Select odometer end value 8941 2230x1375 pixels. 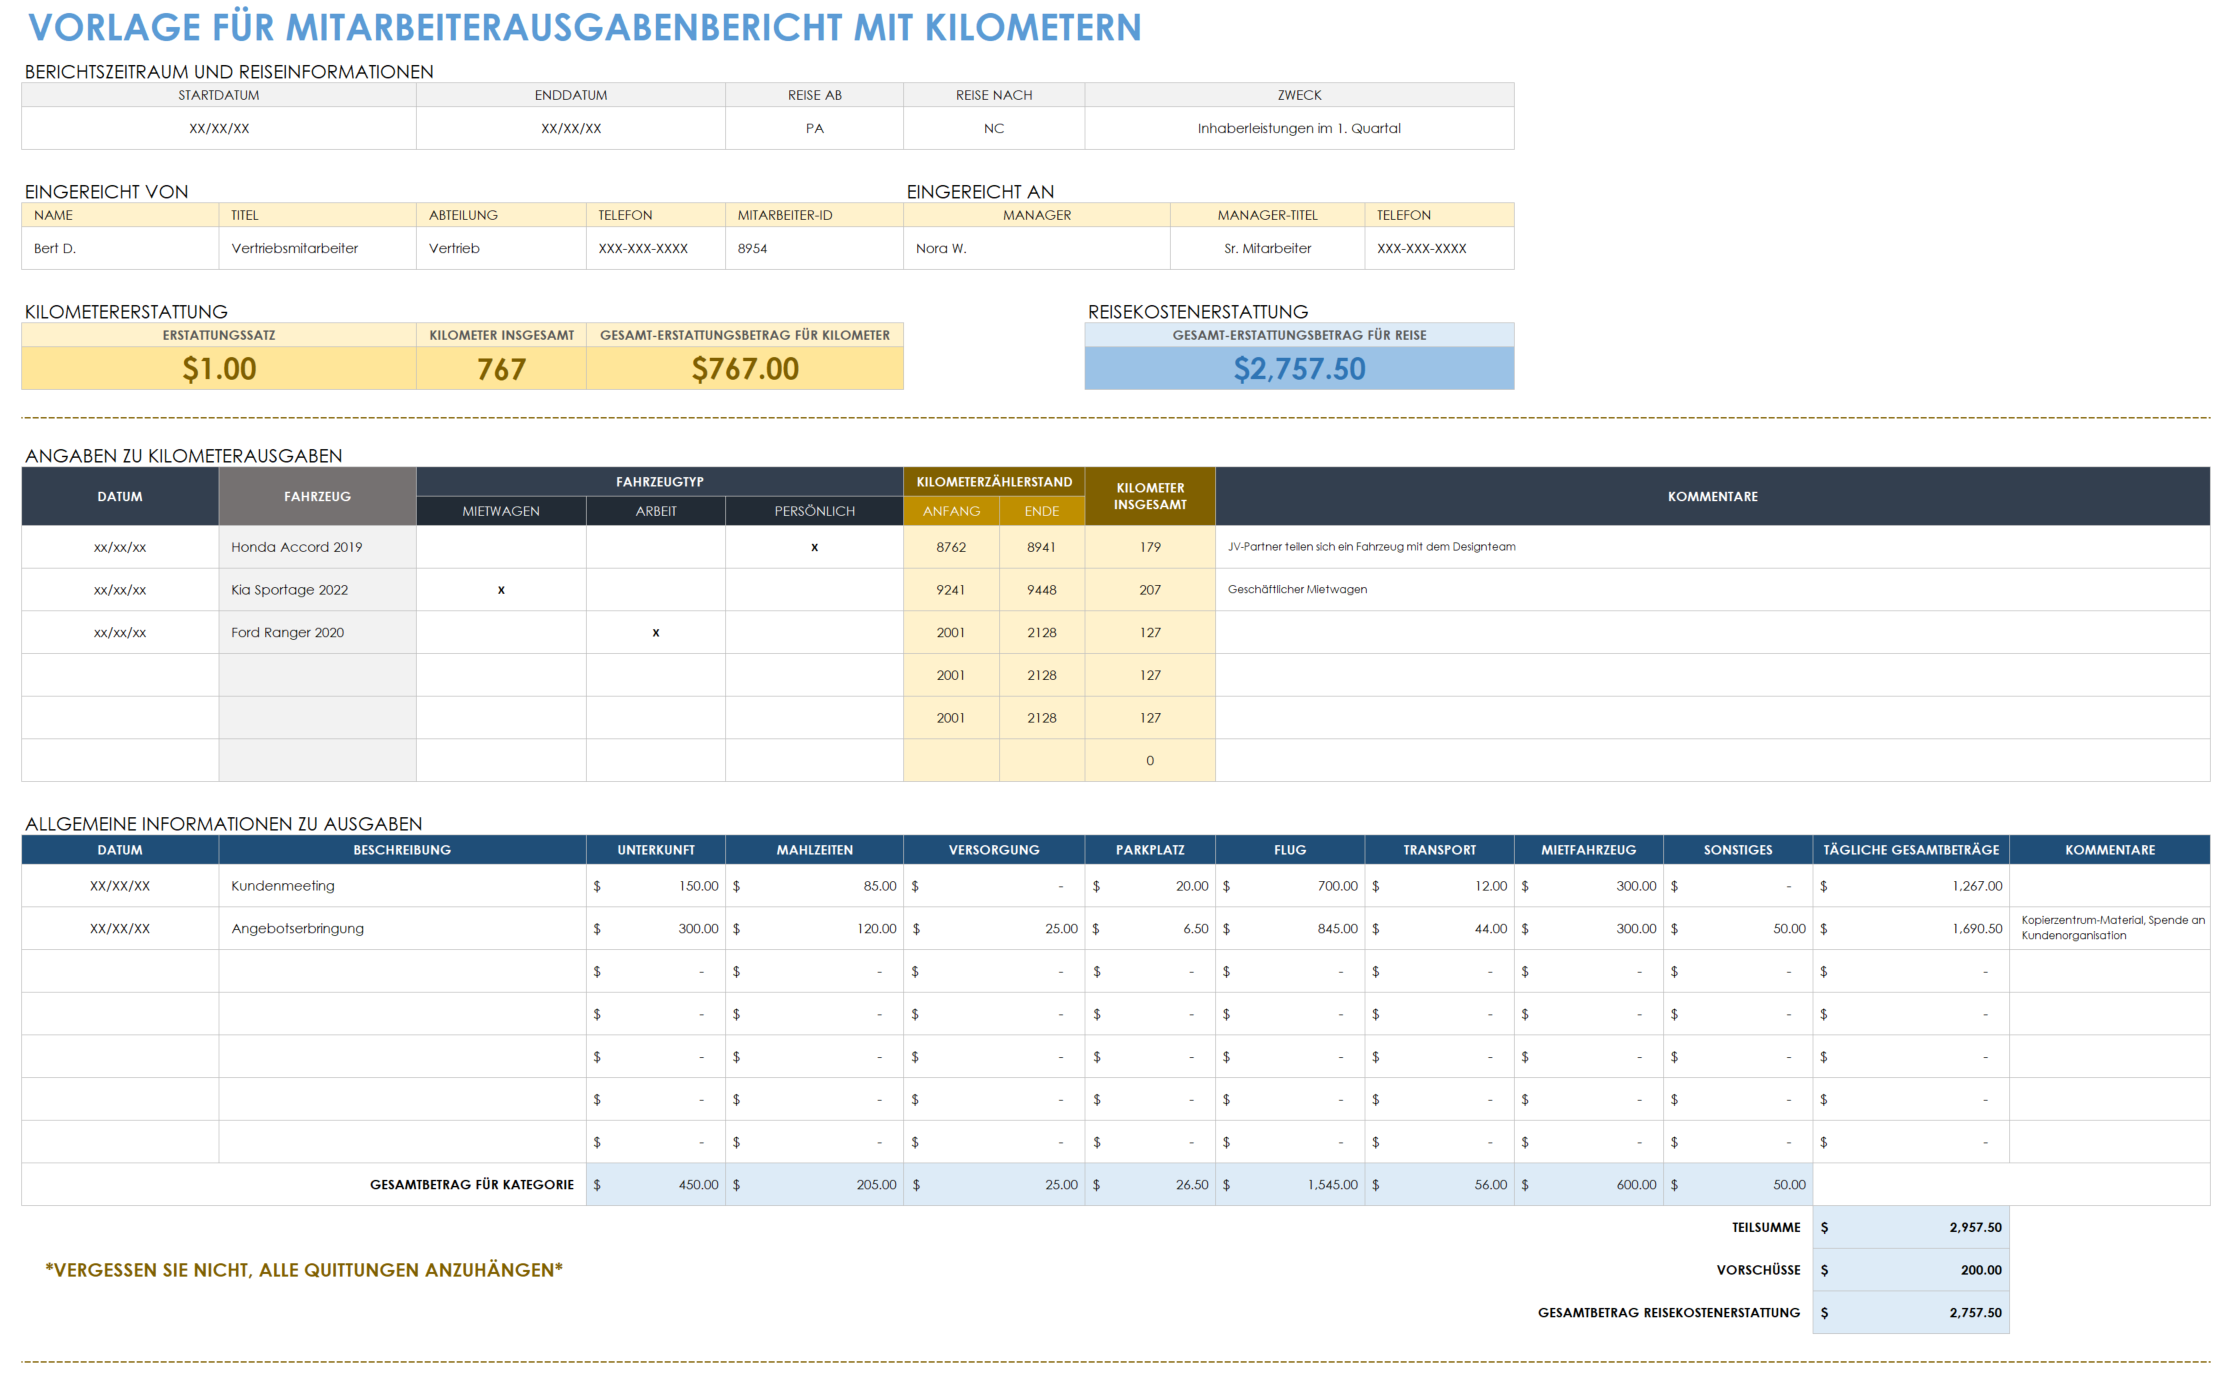(x=1042, y=547)
